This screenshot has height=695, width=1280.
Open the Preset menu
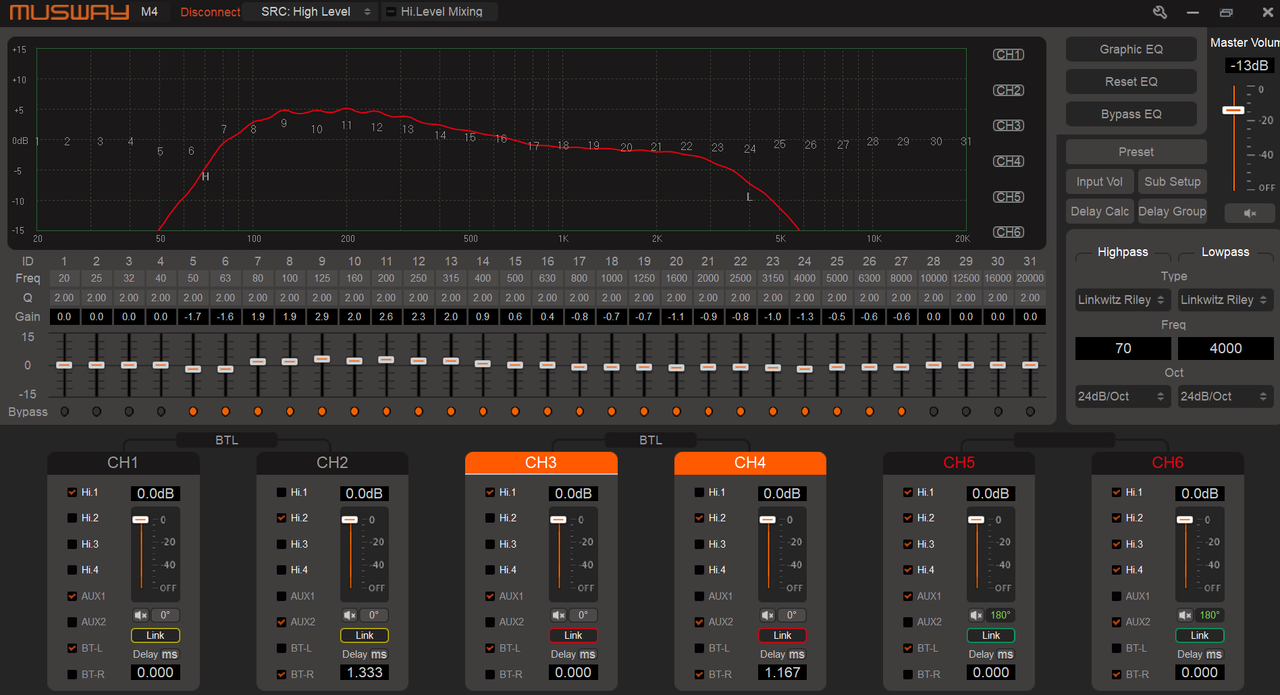coord(1136,152)
